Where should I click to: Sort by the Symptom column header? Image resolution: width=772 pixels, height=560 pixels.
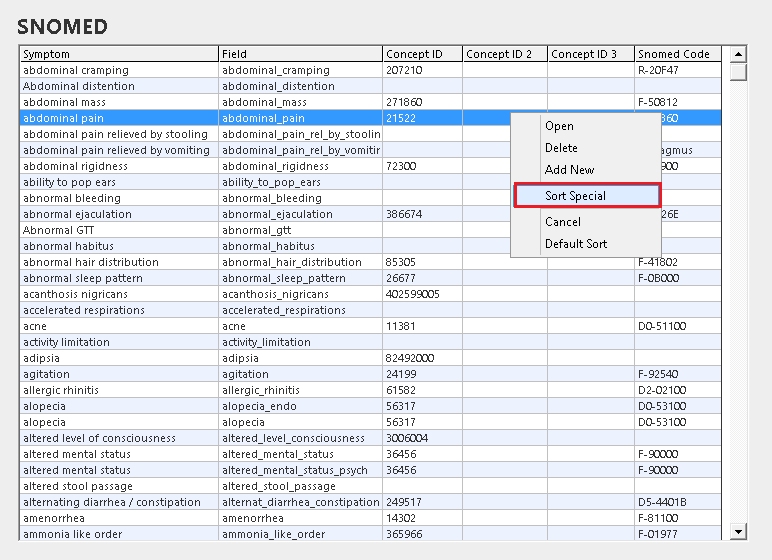point(119,54)
